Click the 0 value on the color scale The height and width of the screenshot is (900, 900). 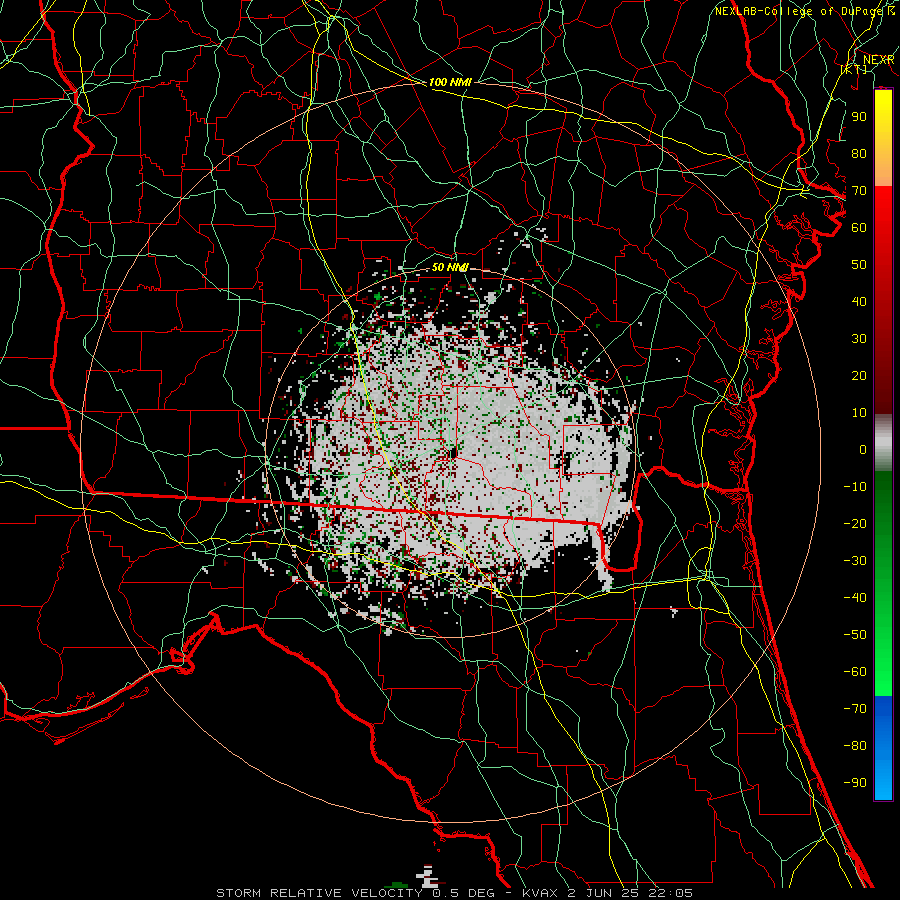(x=863, y=449)
